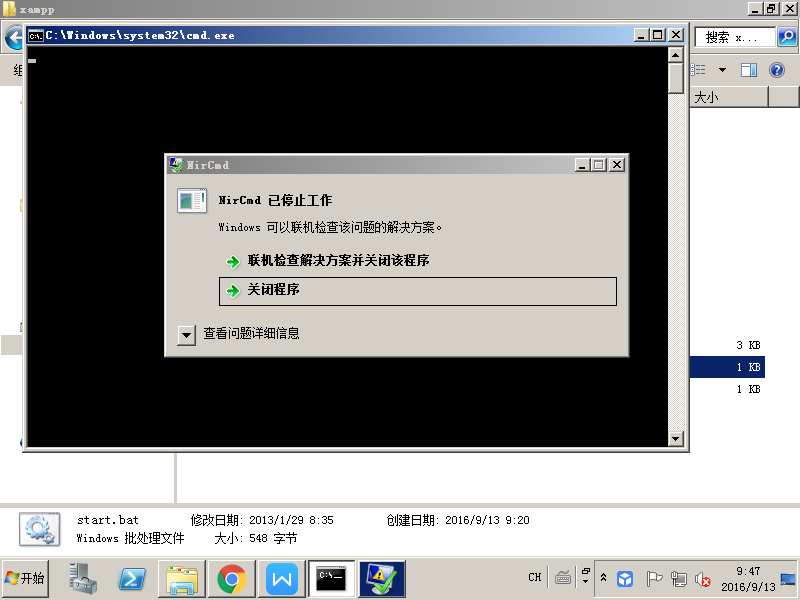Image resolution: width=800 pixels, height=600 pixels.
Task: Open Server Manager from the taskbar
Action: pos(83,579)
